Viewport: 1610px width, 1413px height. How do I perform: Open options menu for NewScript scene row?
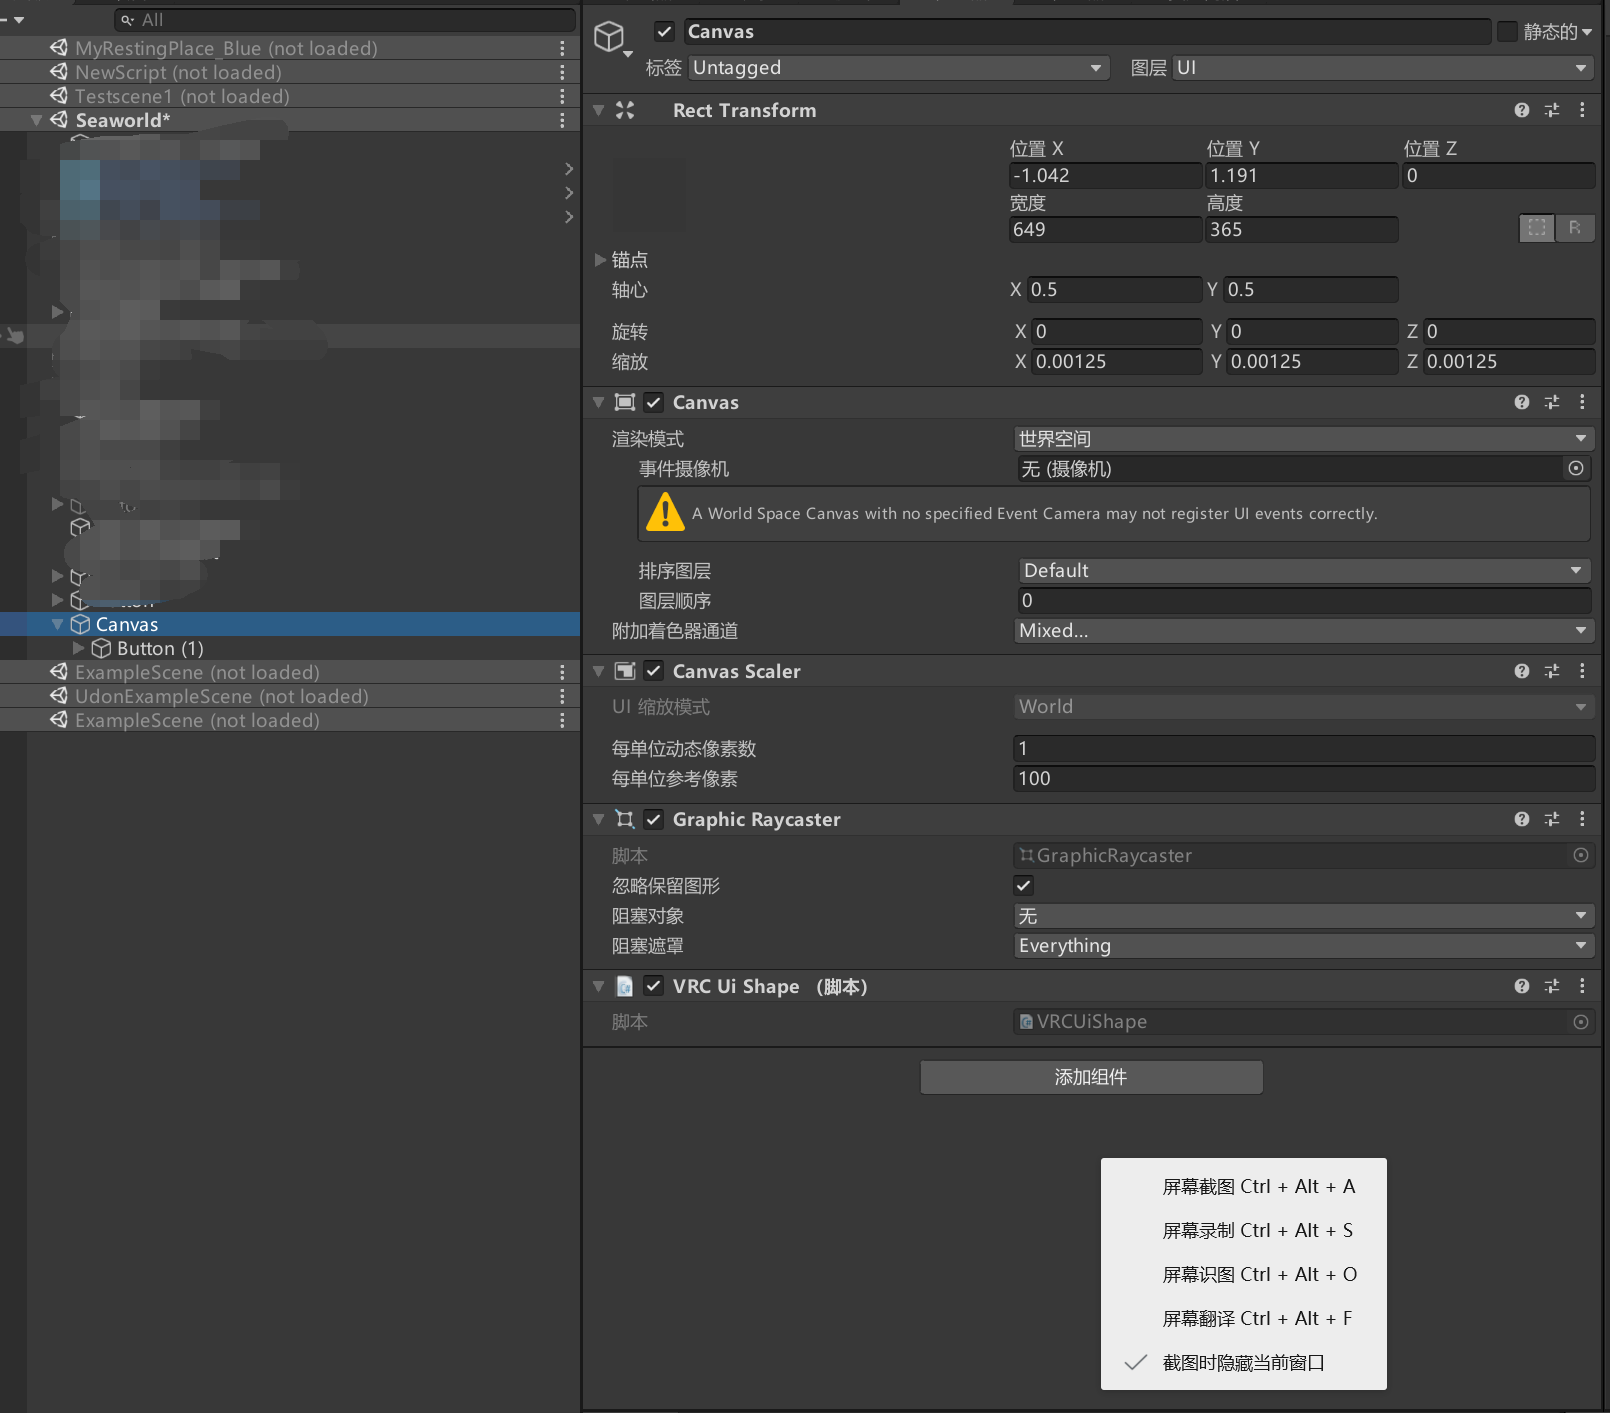(562, 72)
